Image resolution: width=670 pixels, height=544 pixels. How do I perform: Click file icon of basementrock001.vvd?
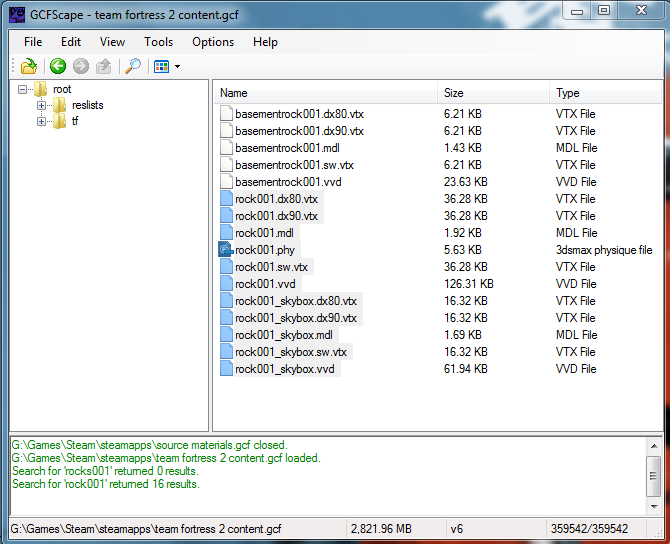226,182
